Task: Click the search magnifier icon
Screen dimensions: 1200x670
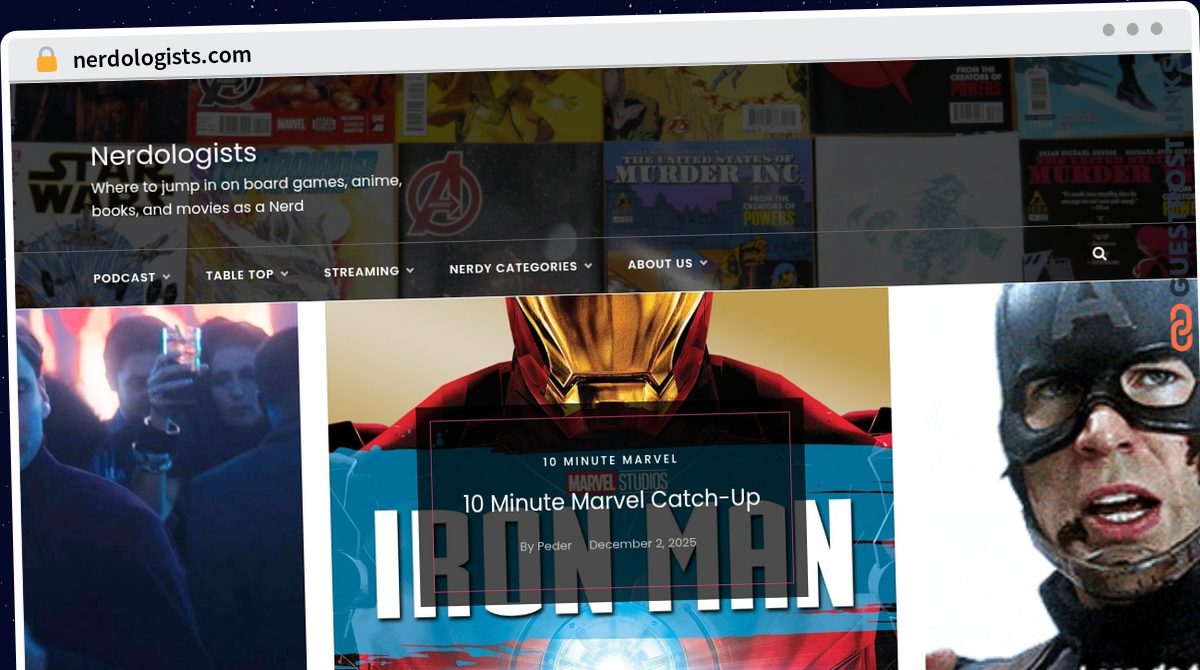Action: [x=1099, y=254]
